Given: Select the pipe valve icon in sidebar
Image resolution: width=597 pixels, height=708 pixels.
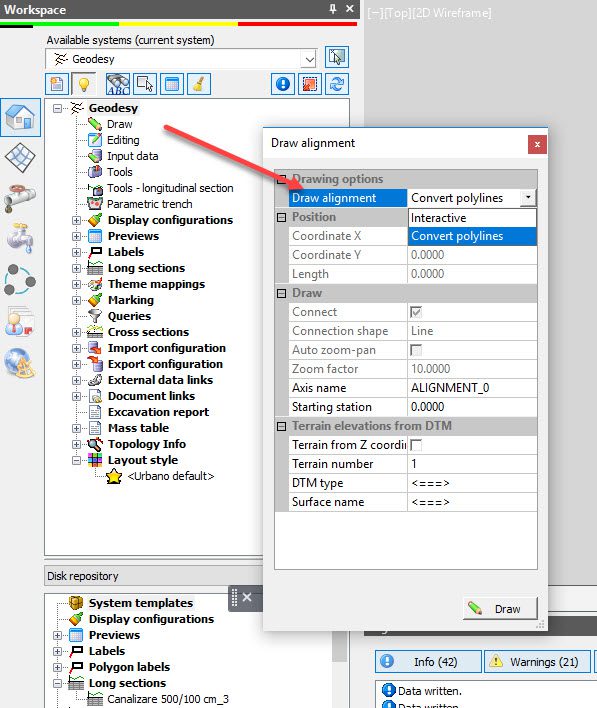Looking at the screenshot, I should [x=19, y=198].
